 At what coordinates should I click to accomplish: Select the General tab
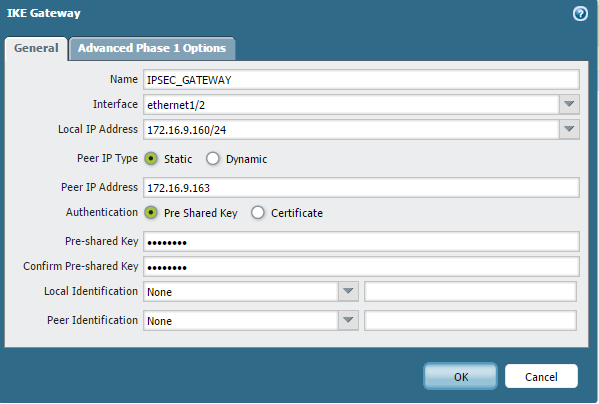pos(36,48)
